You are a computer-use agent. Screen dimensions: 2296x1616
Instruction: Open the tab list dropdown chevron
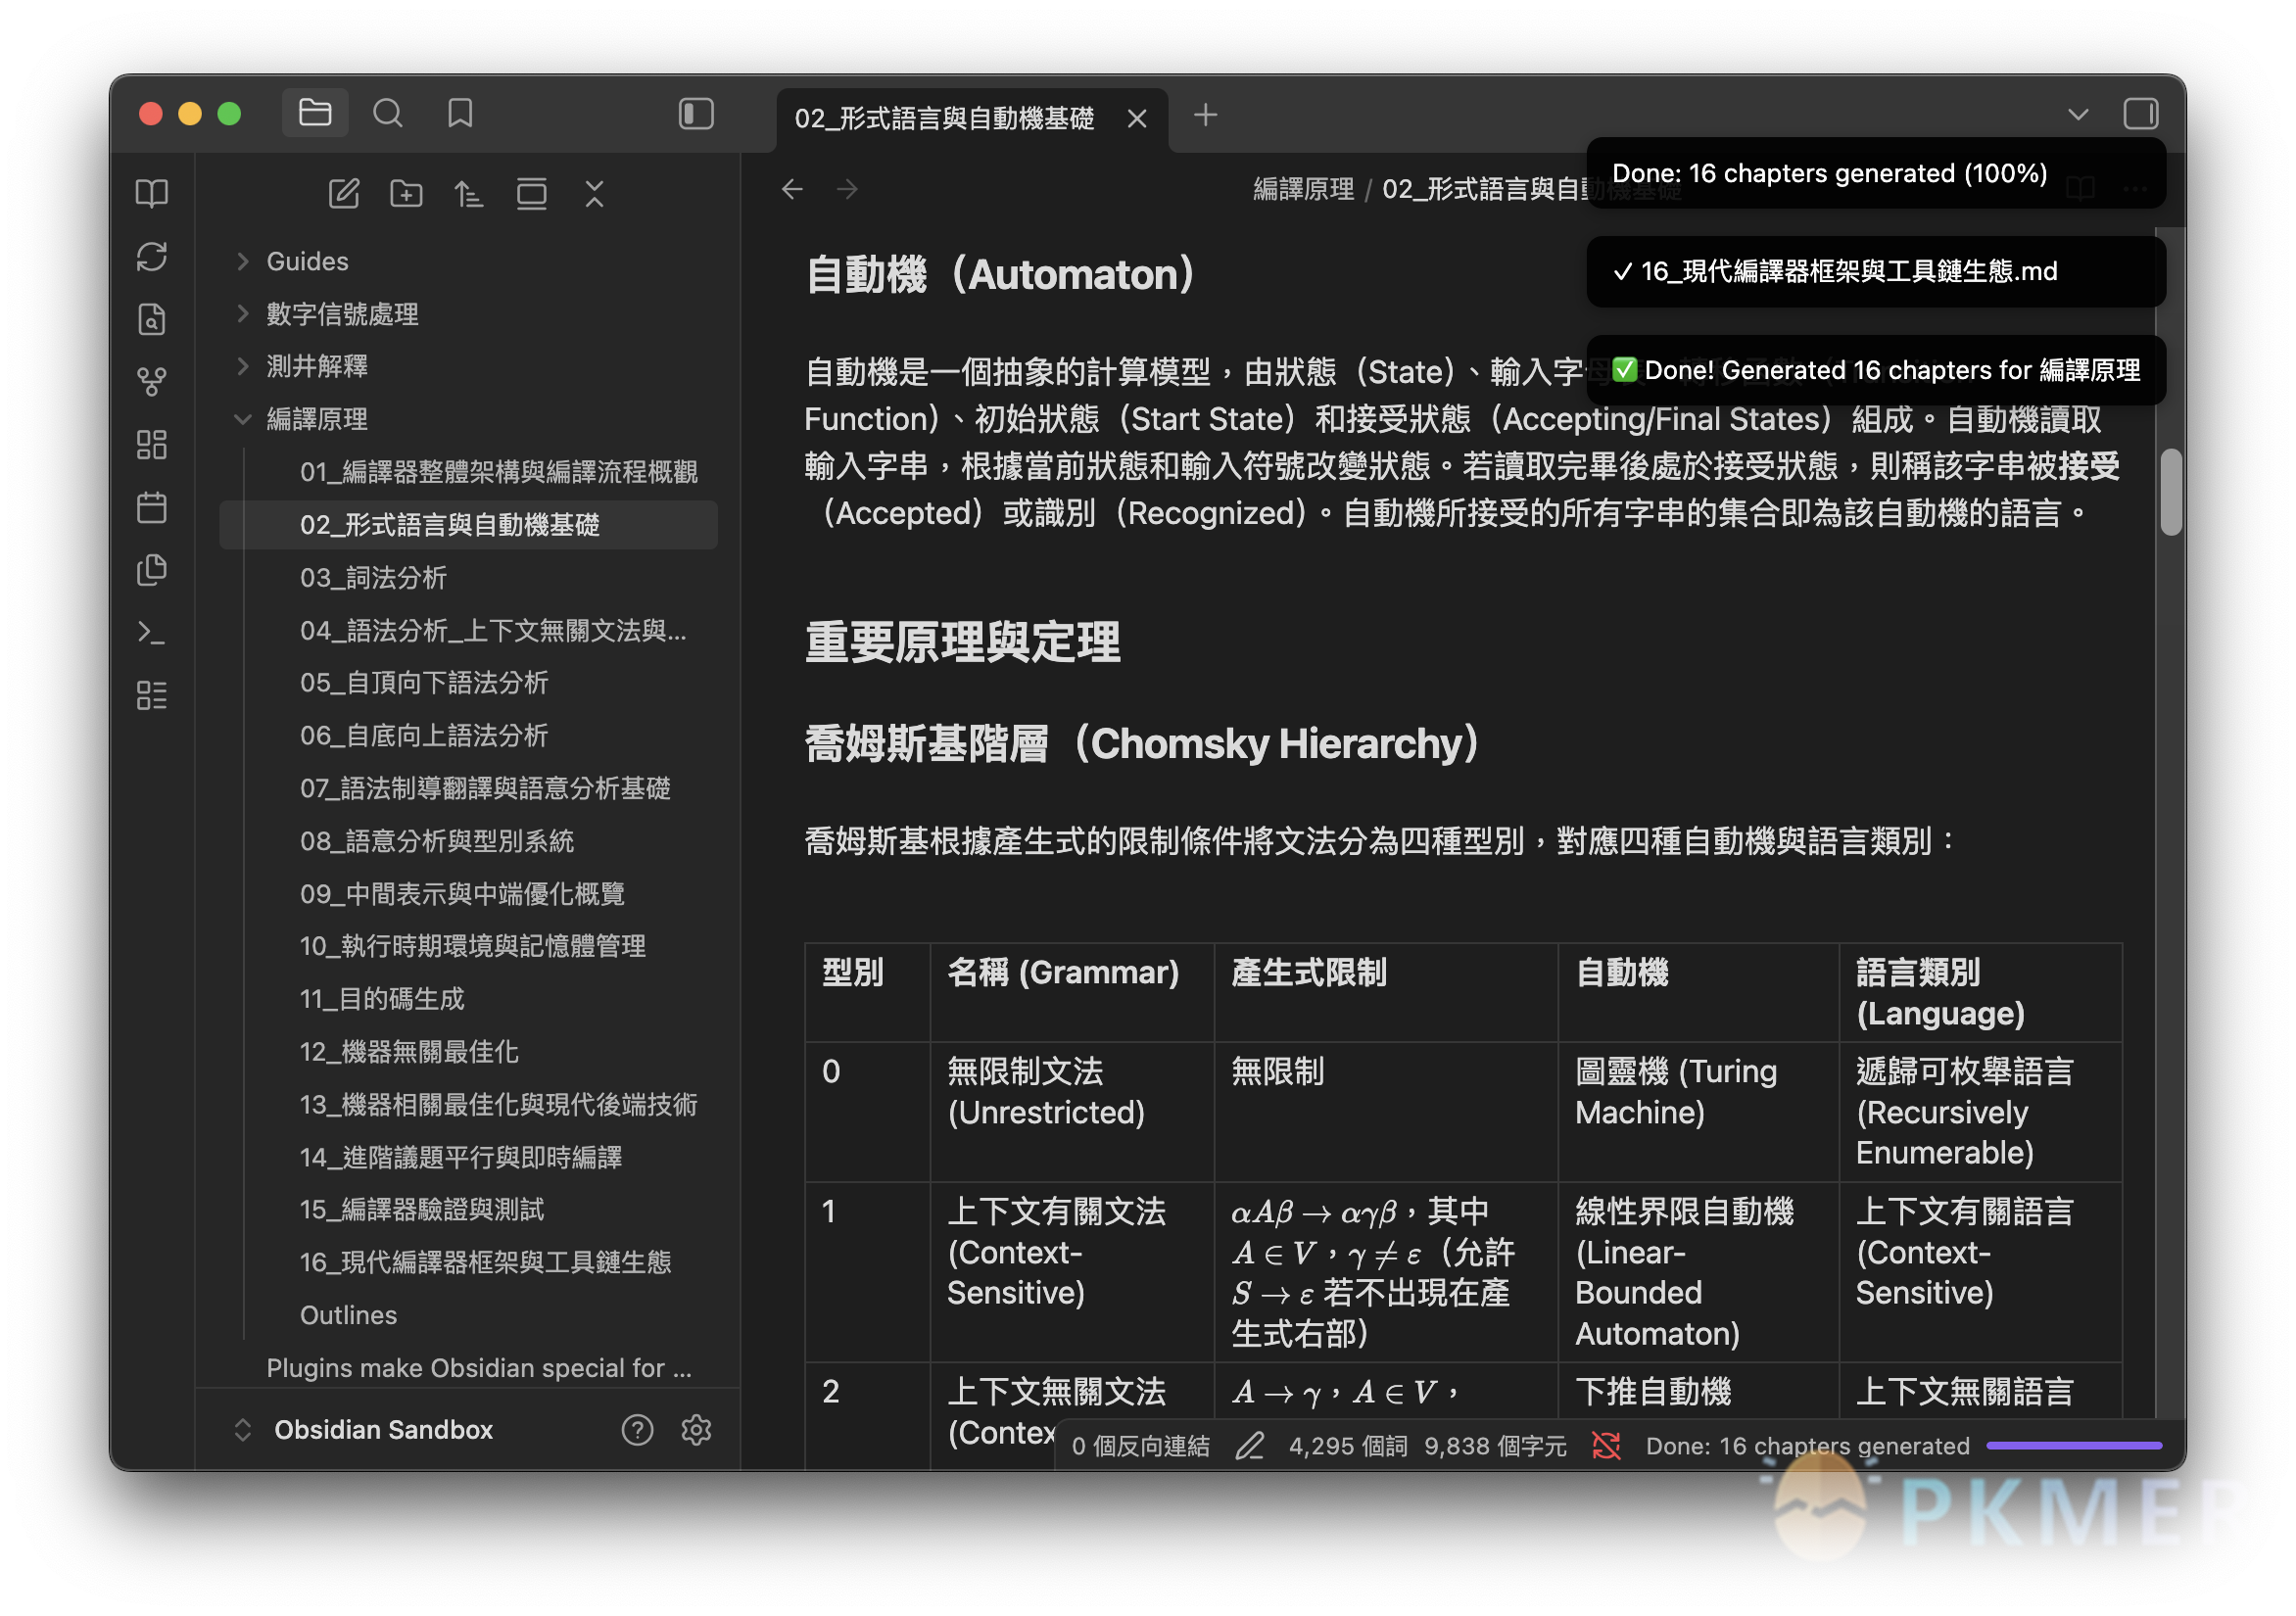pyautogui.click(x=2078, y=115)
